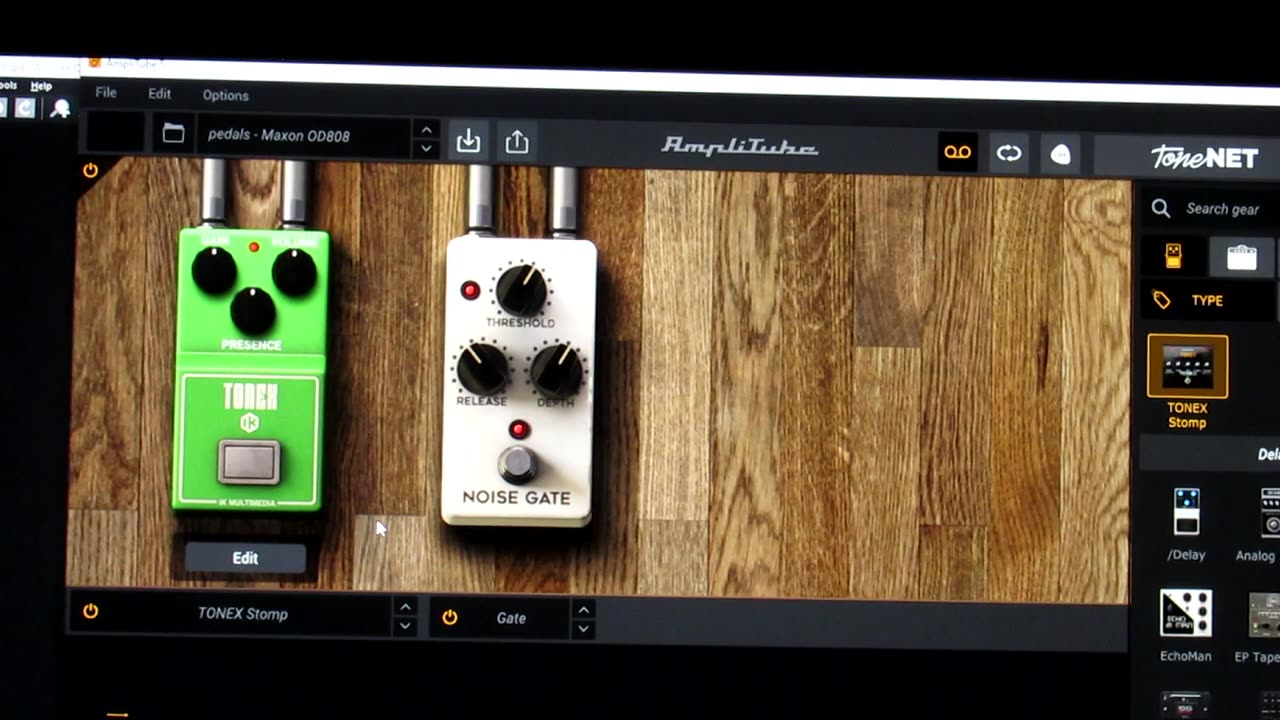Stomp the TONEX pedal footswitch
The height and width of the screenshot is (720, 1280).
point(249,463)
